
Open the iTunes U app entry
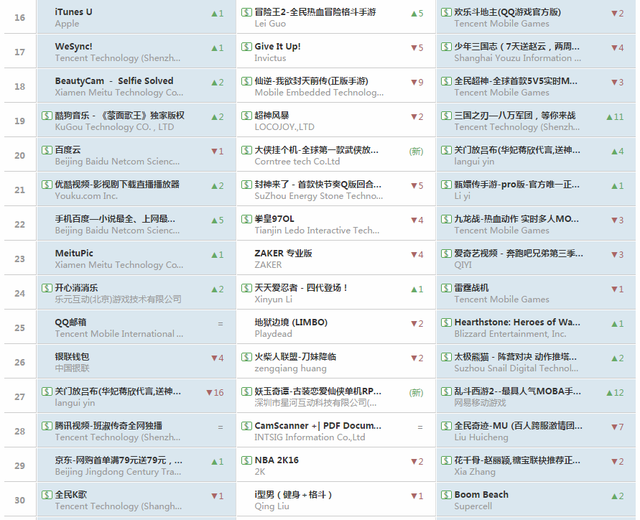coord(73,12)
